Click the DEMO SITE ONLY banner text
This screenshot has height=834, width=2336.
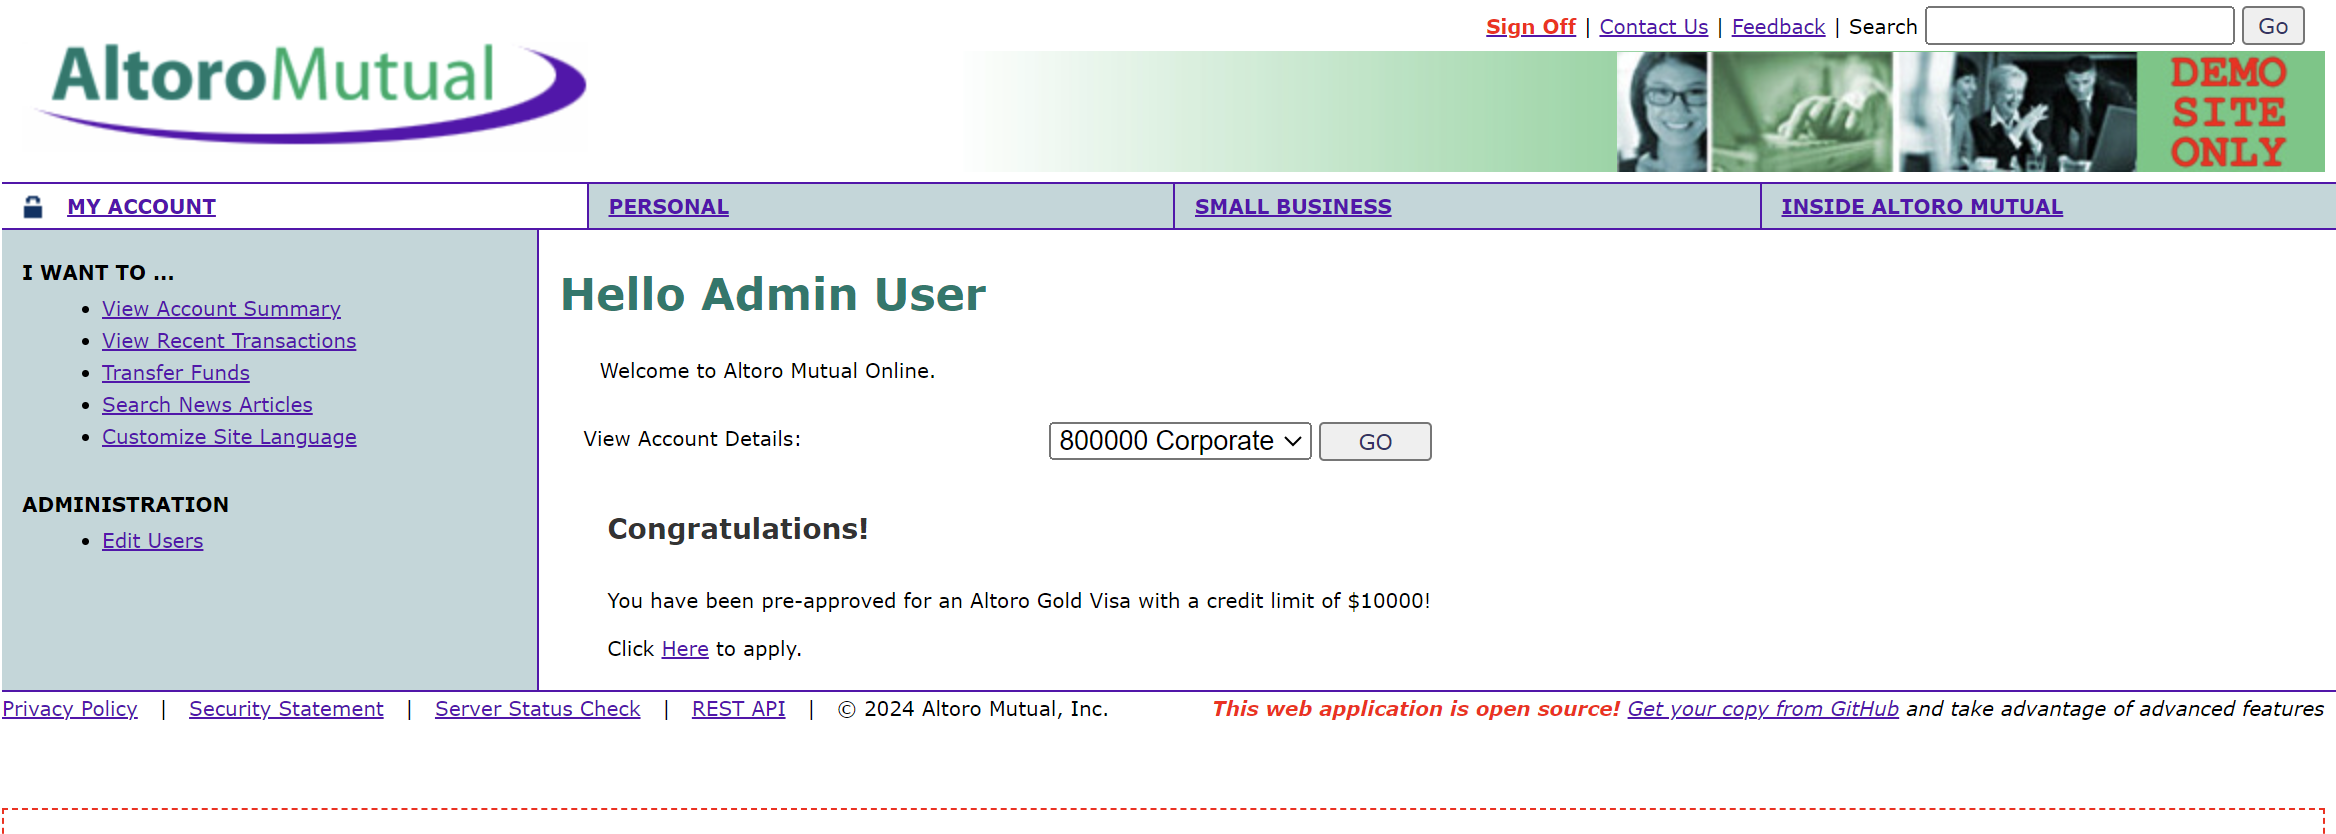click(2229, 112)
